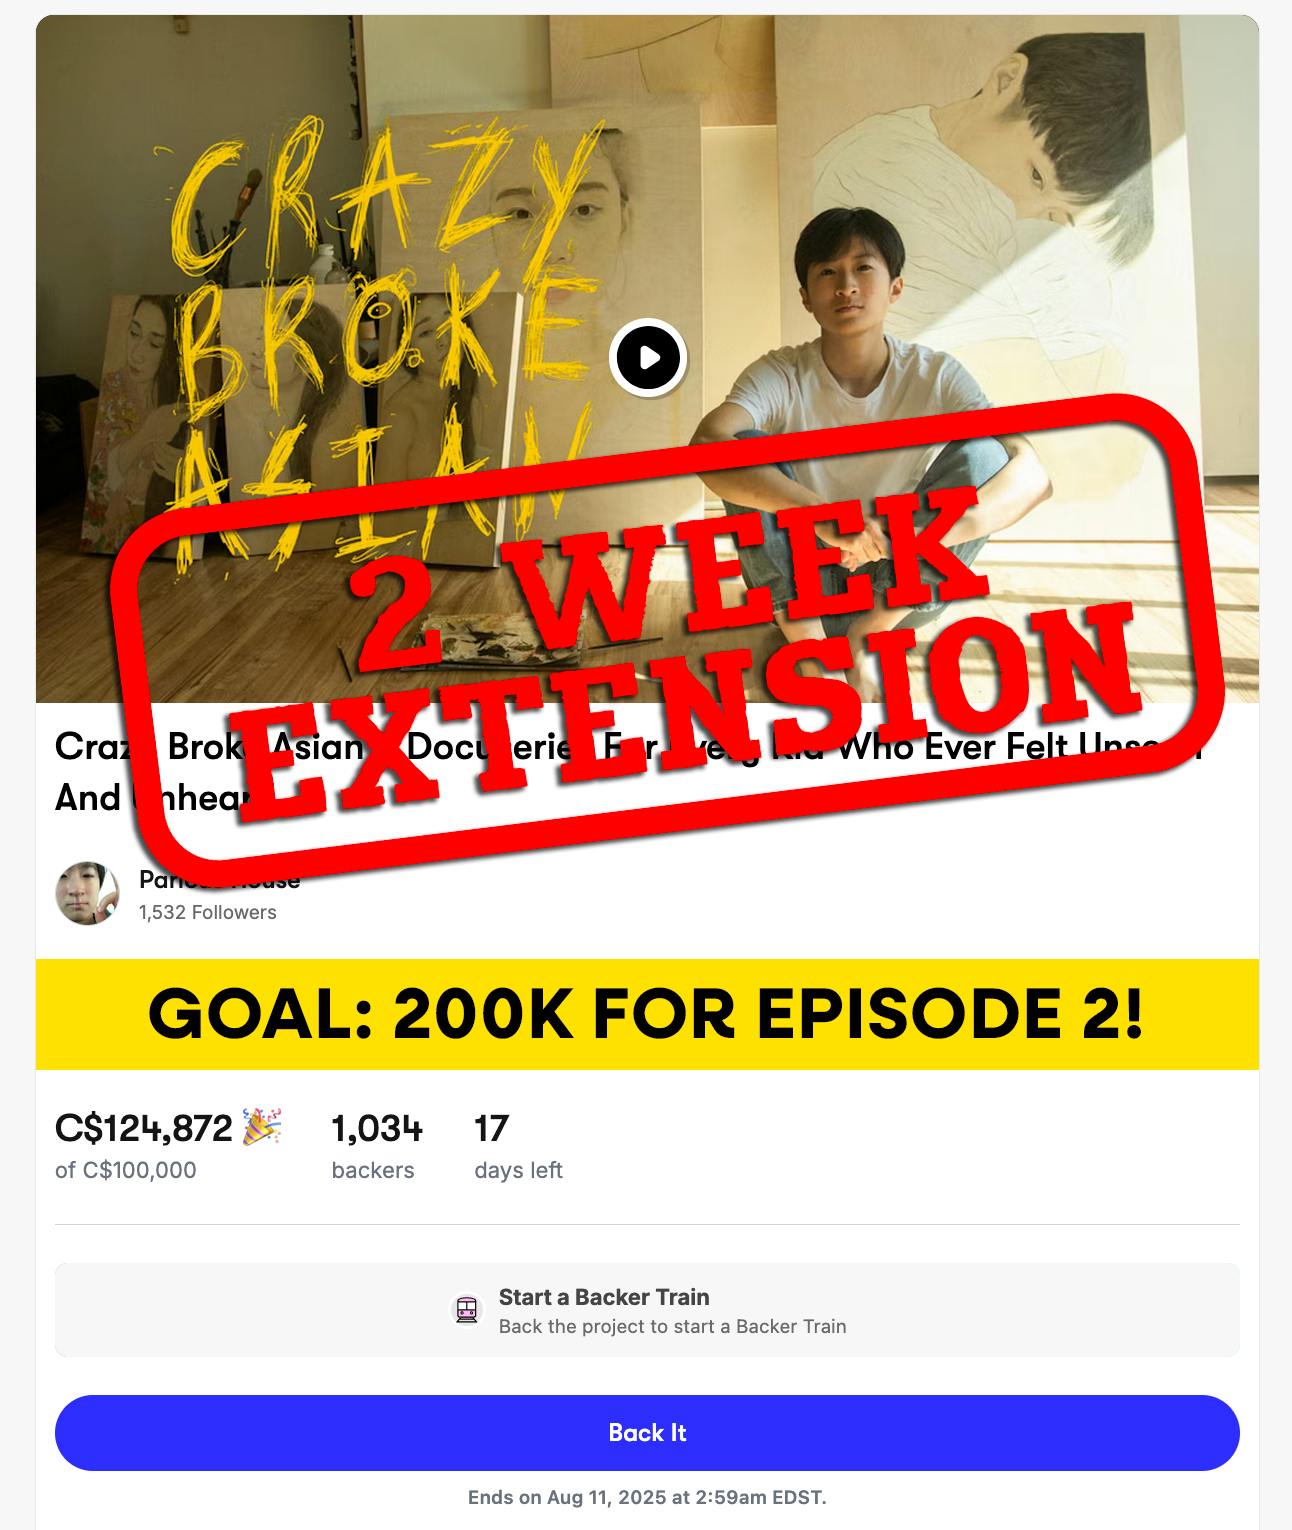The width and height of the screenshot is (1292, 1530).
Task: Click the blue Back It button
Action: (x=647, y=1432)
